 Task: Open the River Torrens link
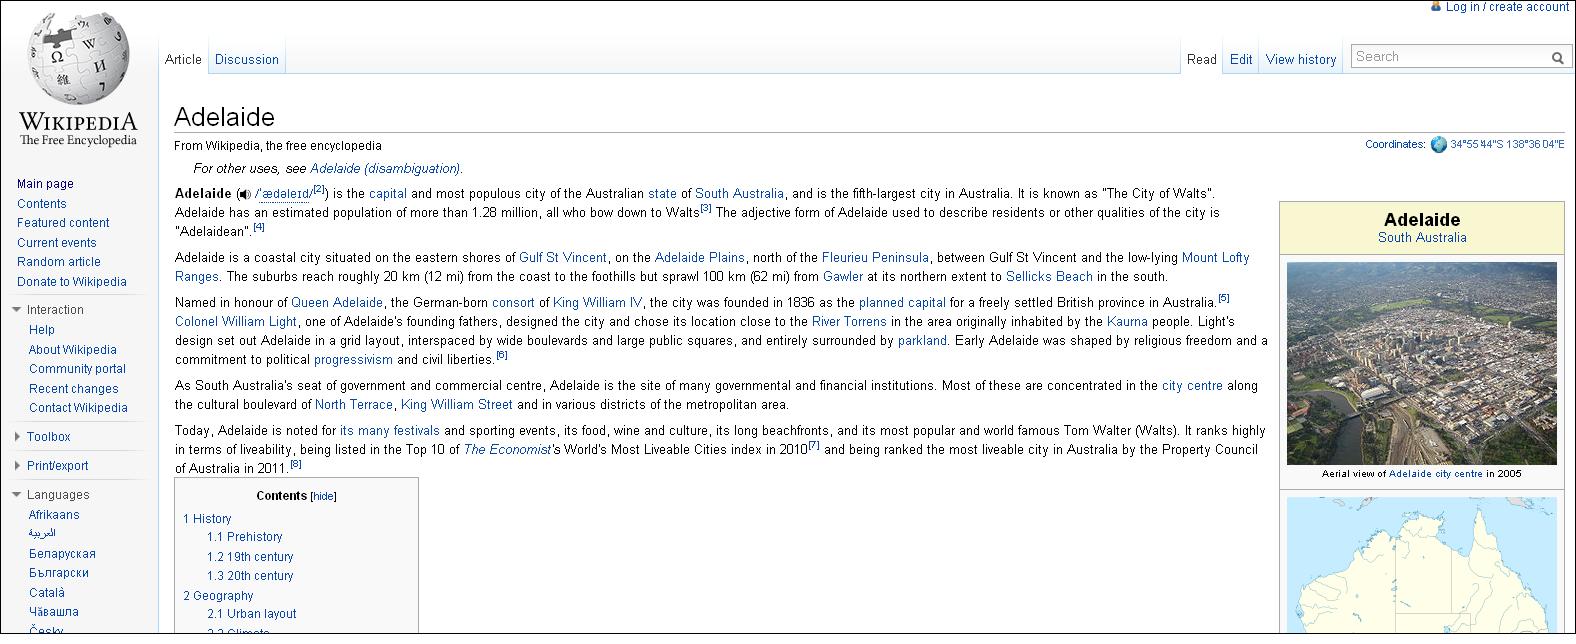coord(849,322)
